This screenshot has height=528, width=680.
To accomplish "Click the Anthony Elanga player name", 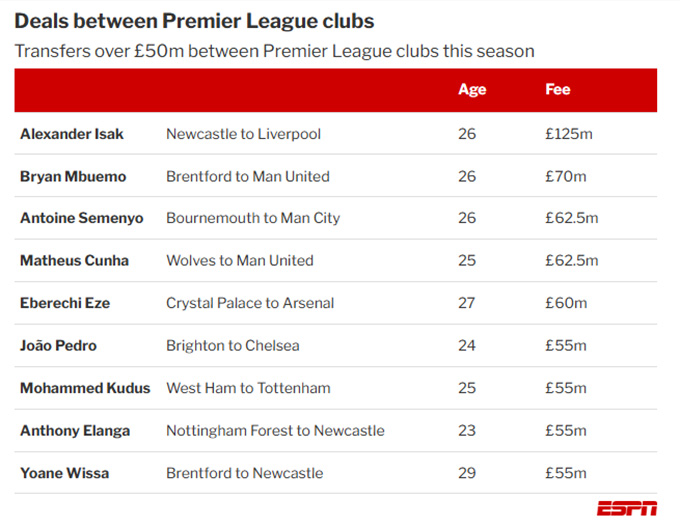I will (x=72, y=431).
